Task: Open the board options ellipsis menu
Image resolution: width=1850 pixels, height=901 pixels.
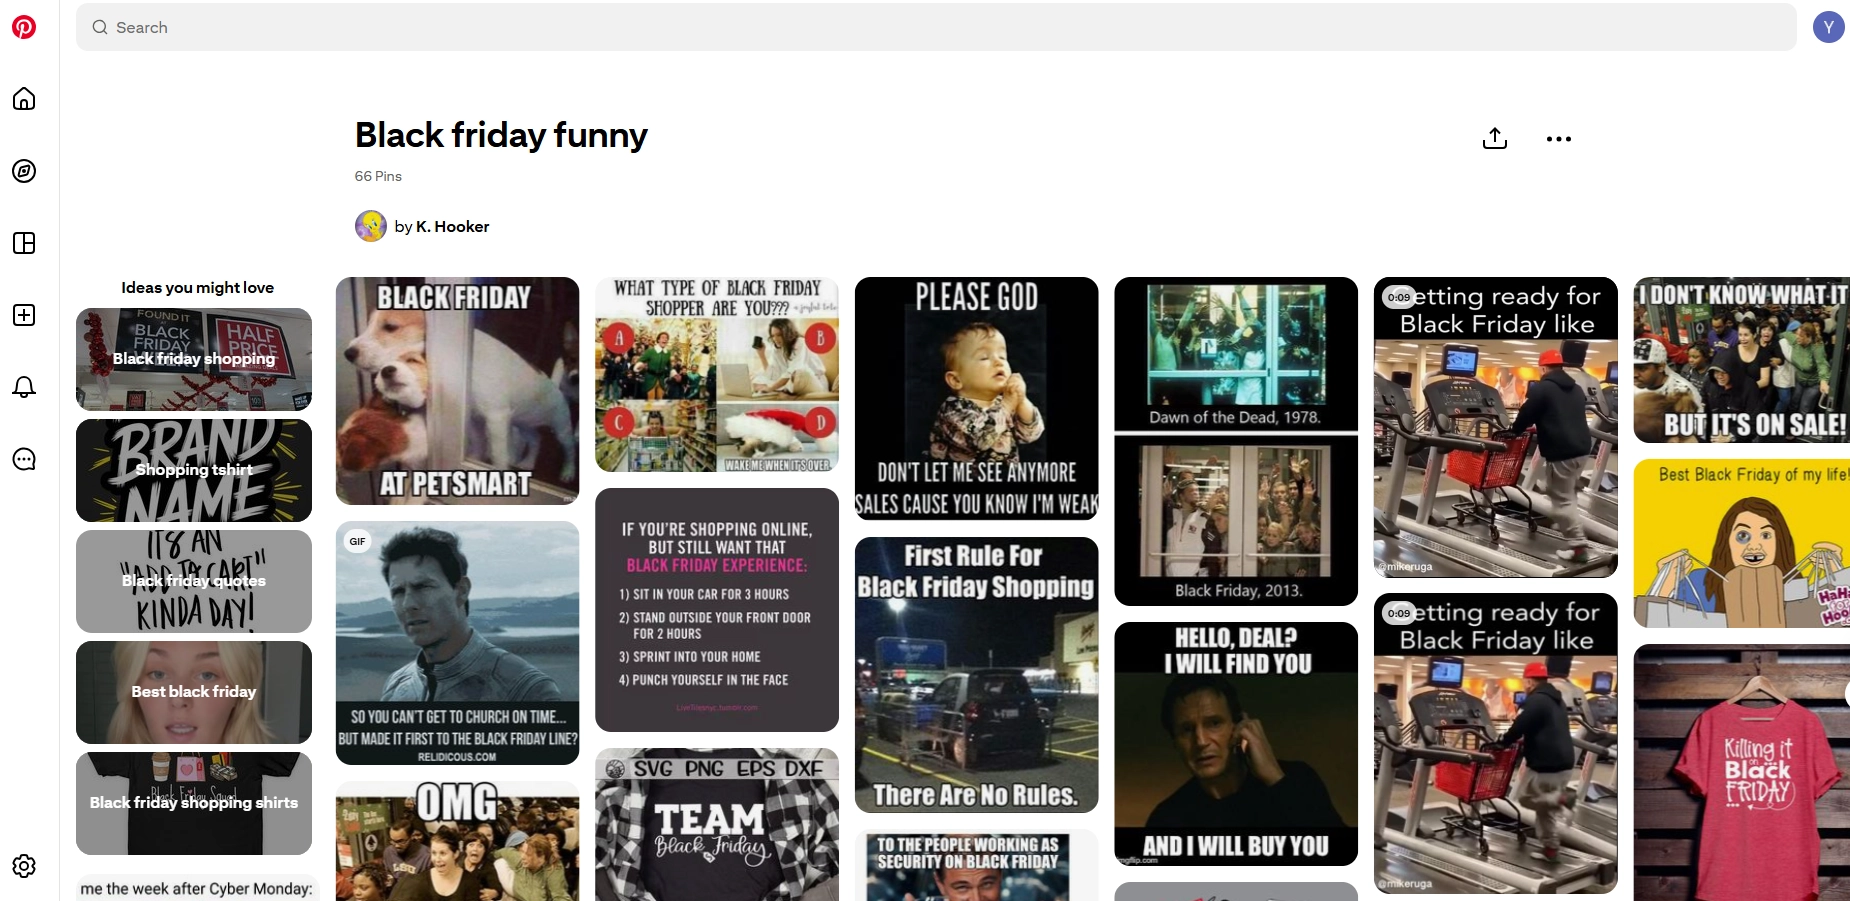Action: pos(1557,138)
